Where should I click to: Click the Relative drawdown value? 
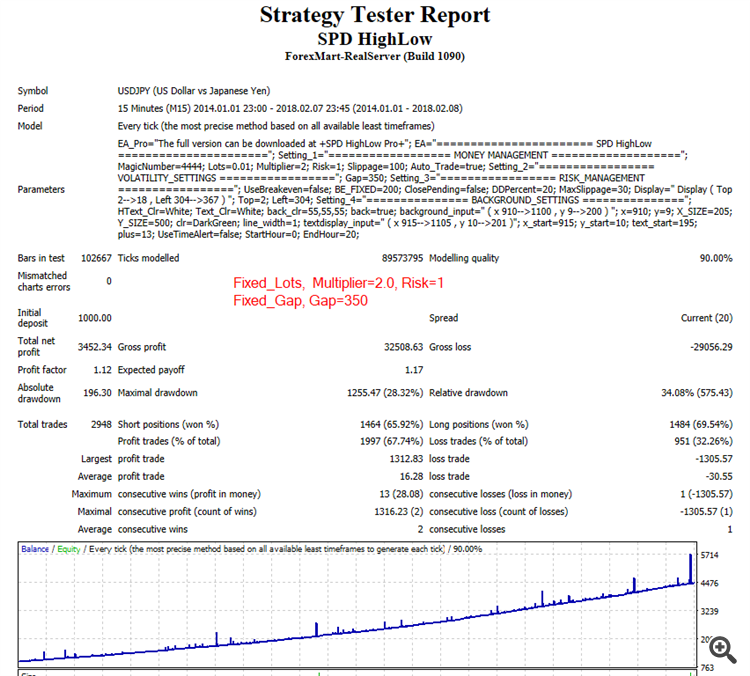tap(697, 393)
